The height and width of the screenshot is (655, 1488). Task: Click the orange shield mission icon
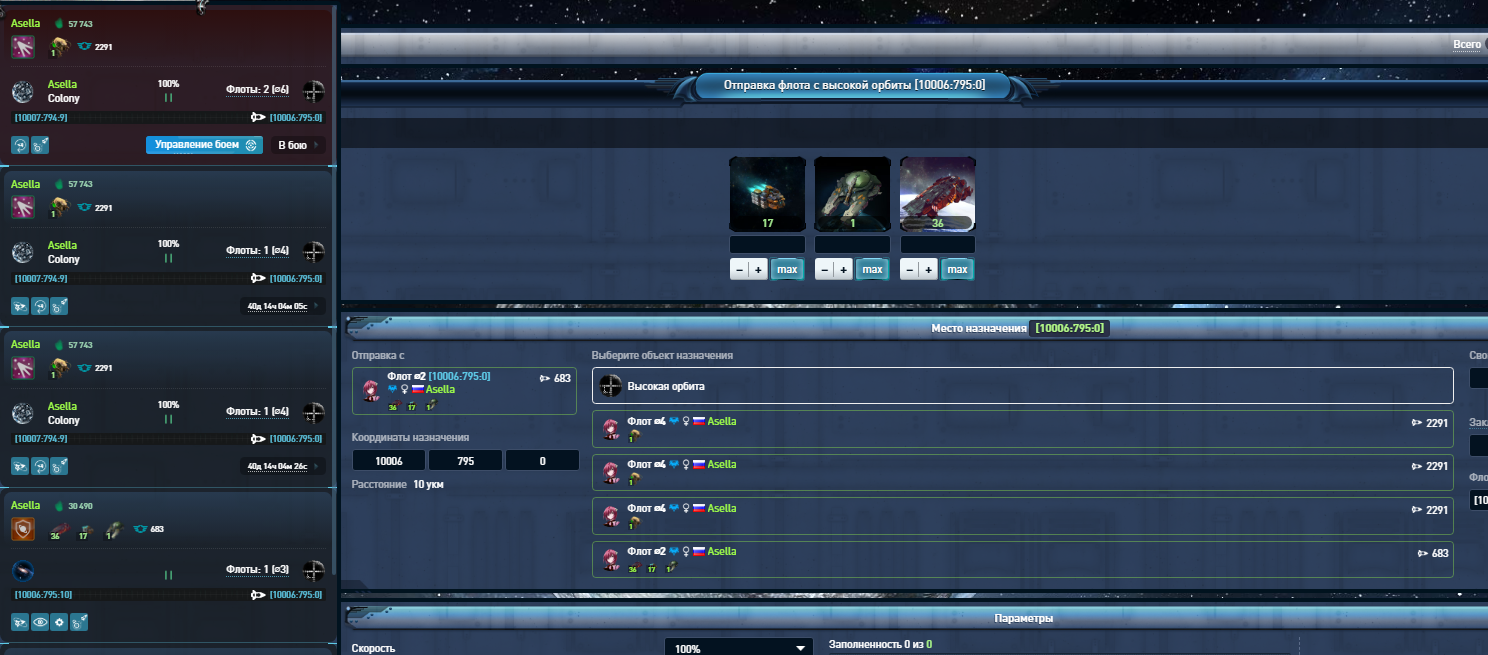[x=23, y=529]
